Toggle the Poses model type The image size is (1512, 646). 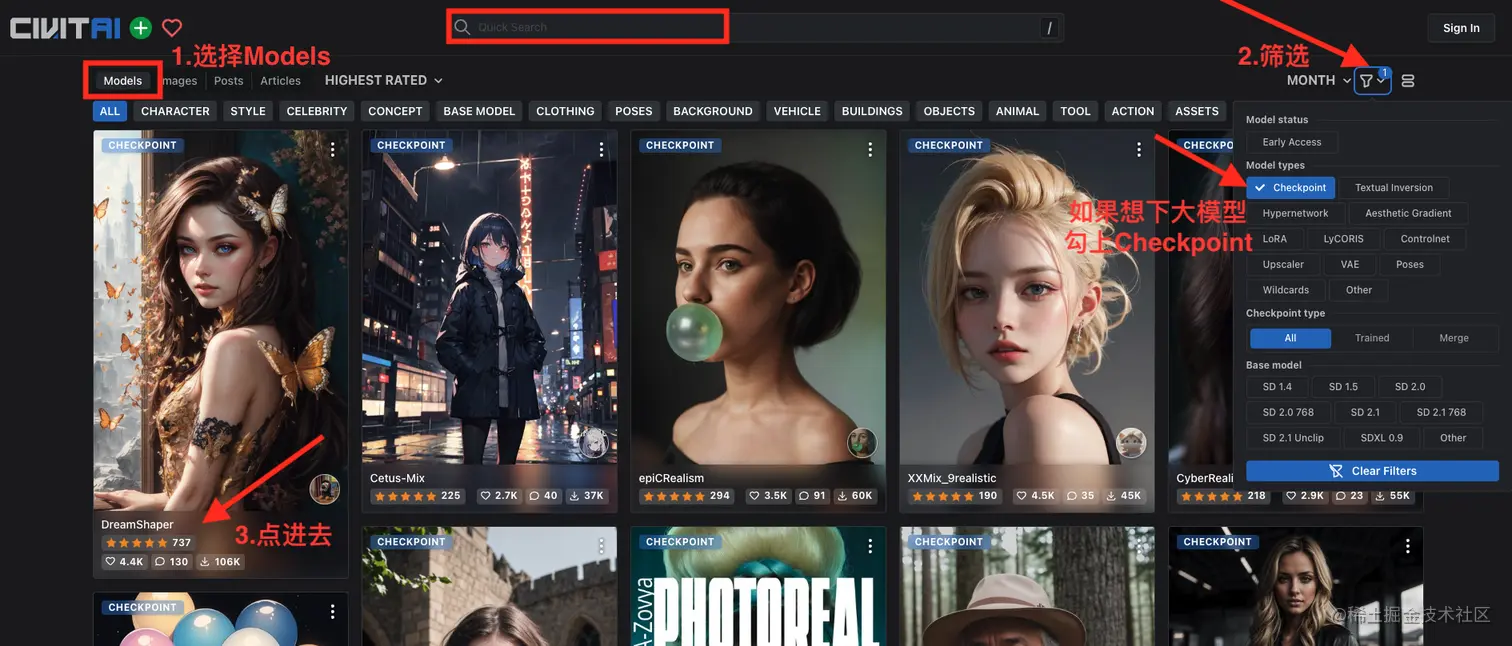1410,264
